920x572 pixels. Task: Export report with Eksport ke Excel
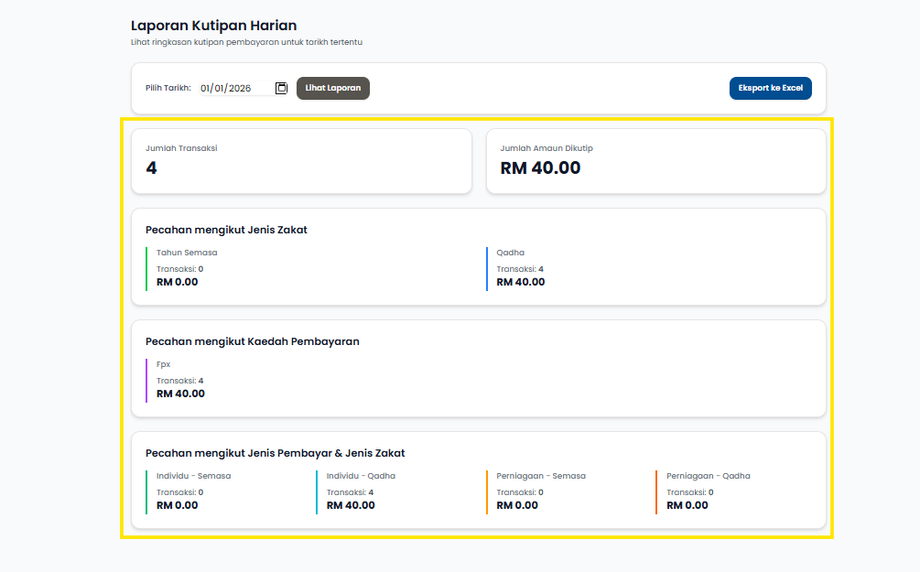coord(770,88)
